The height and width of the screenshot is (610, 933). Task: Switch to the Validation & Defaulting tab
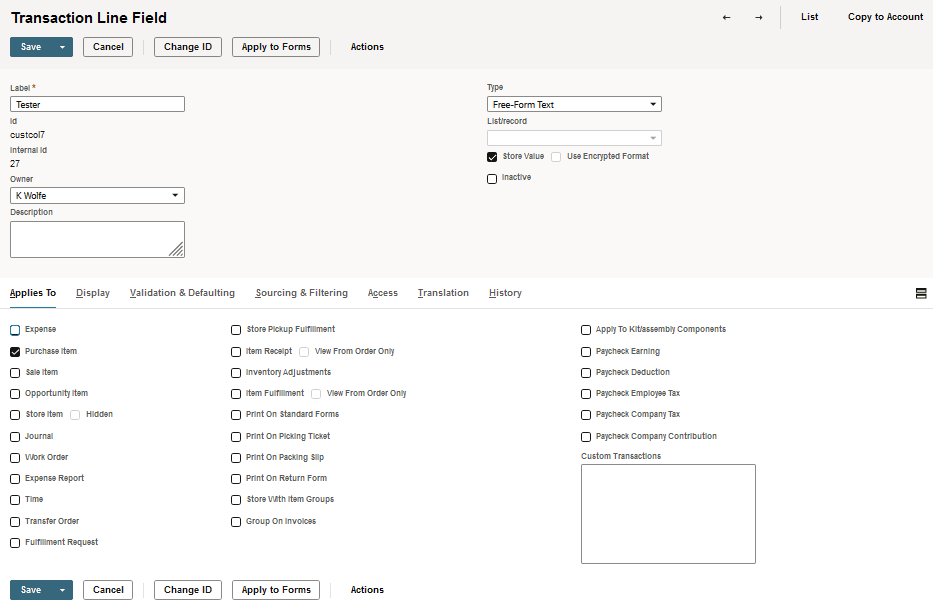pos(182,293)
